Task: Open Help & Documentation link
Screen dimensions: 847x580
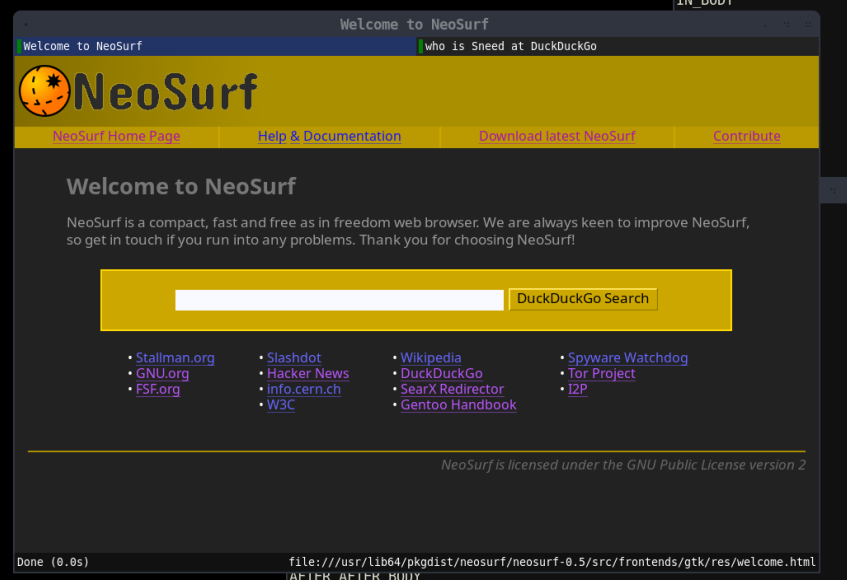Action: click(x=330, y=136)
